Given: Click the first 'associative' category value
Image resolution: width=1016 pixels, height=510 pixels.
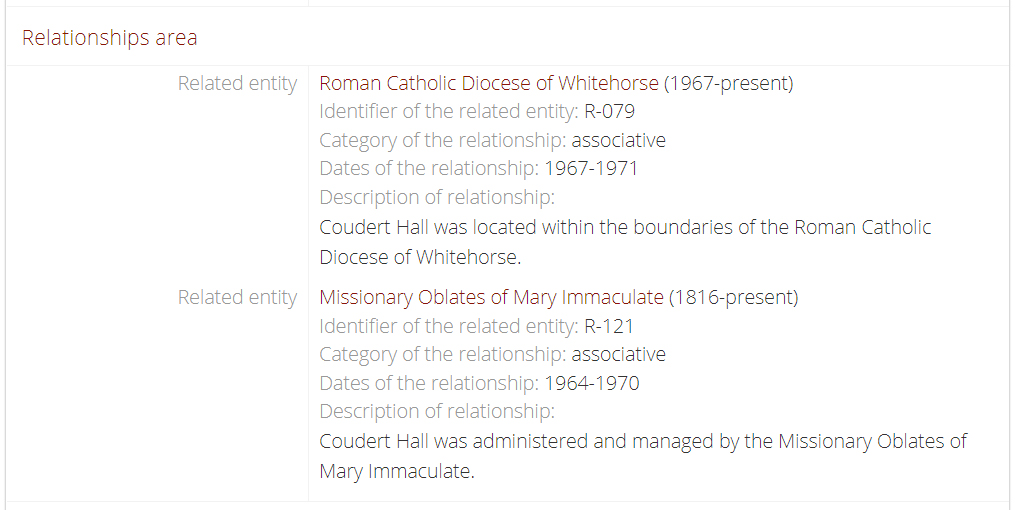Looking at the screenshot, I should click(618, 140).
